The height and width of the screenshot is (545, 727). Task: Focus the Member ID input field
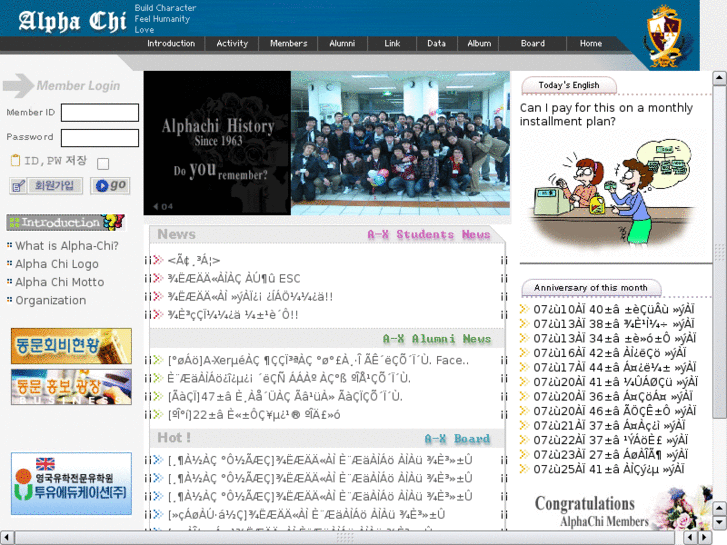click(x=100, y=113)
